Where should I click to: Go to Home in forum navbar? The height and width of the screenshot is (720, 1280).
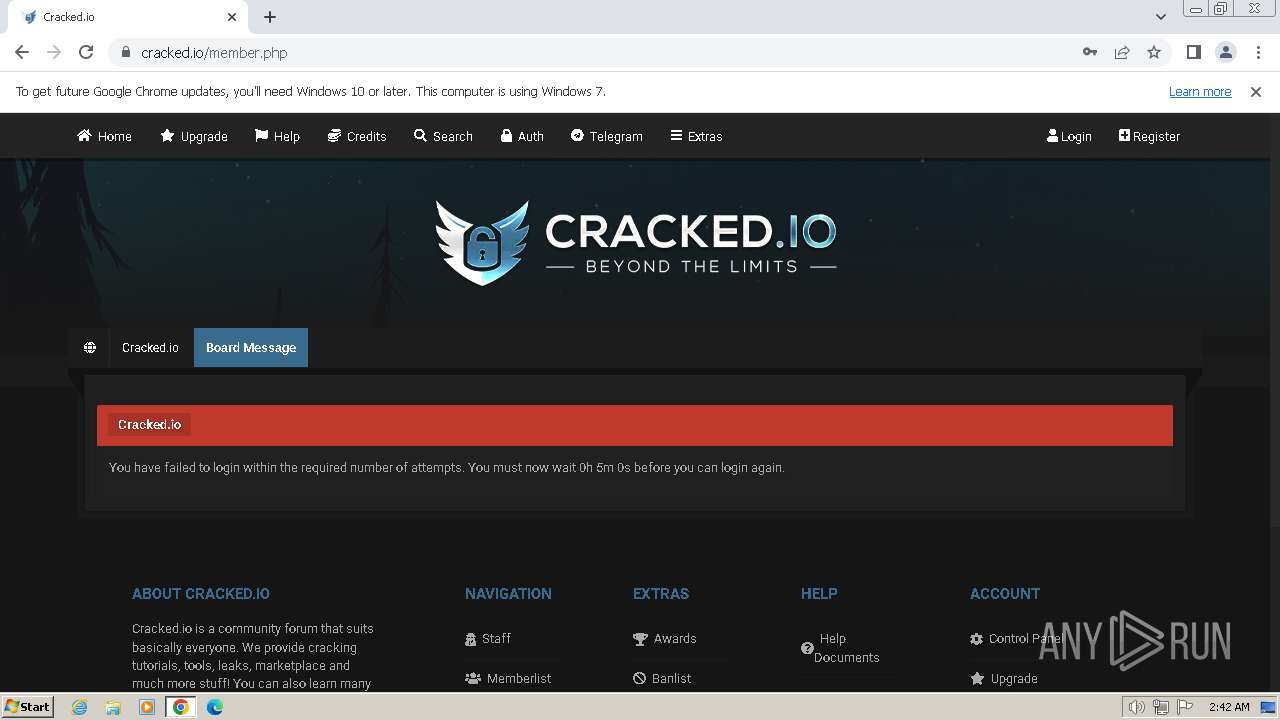pos(104,136)
